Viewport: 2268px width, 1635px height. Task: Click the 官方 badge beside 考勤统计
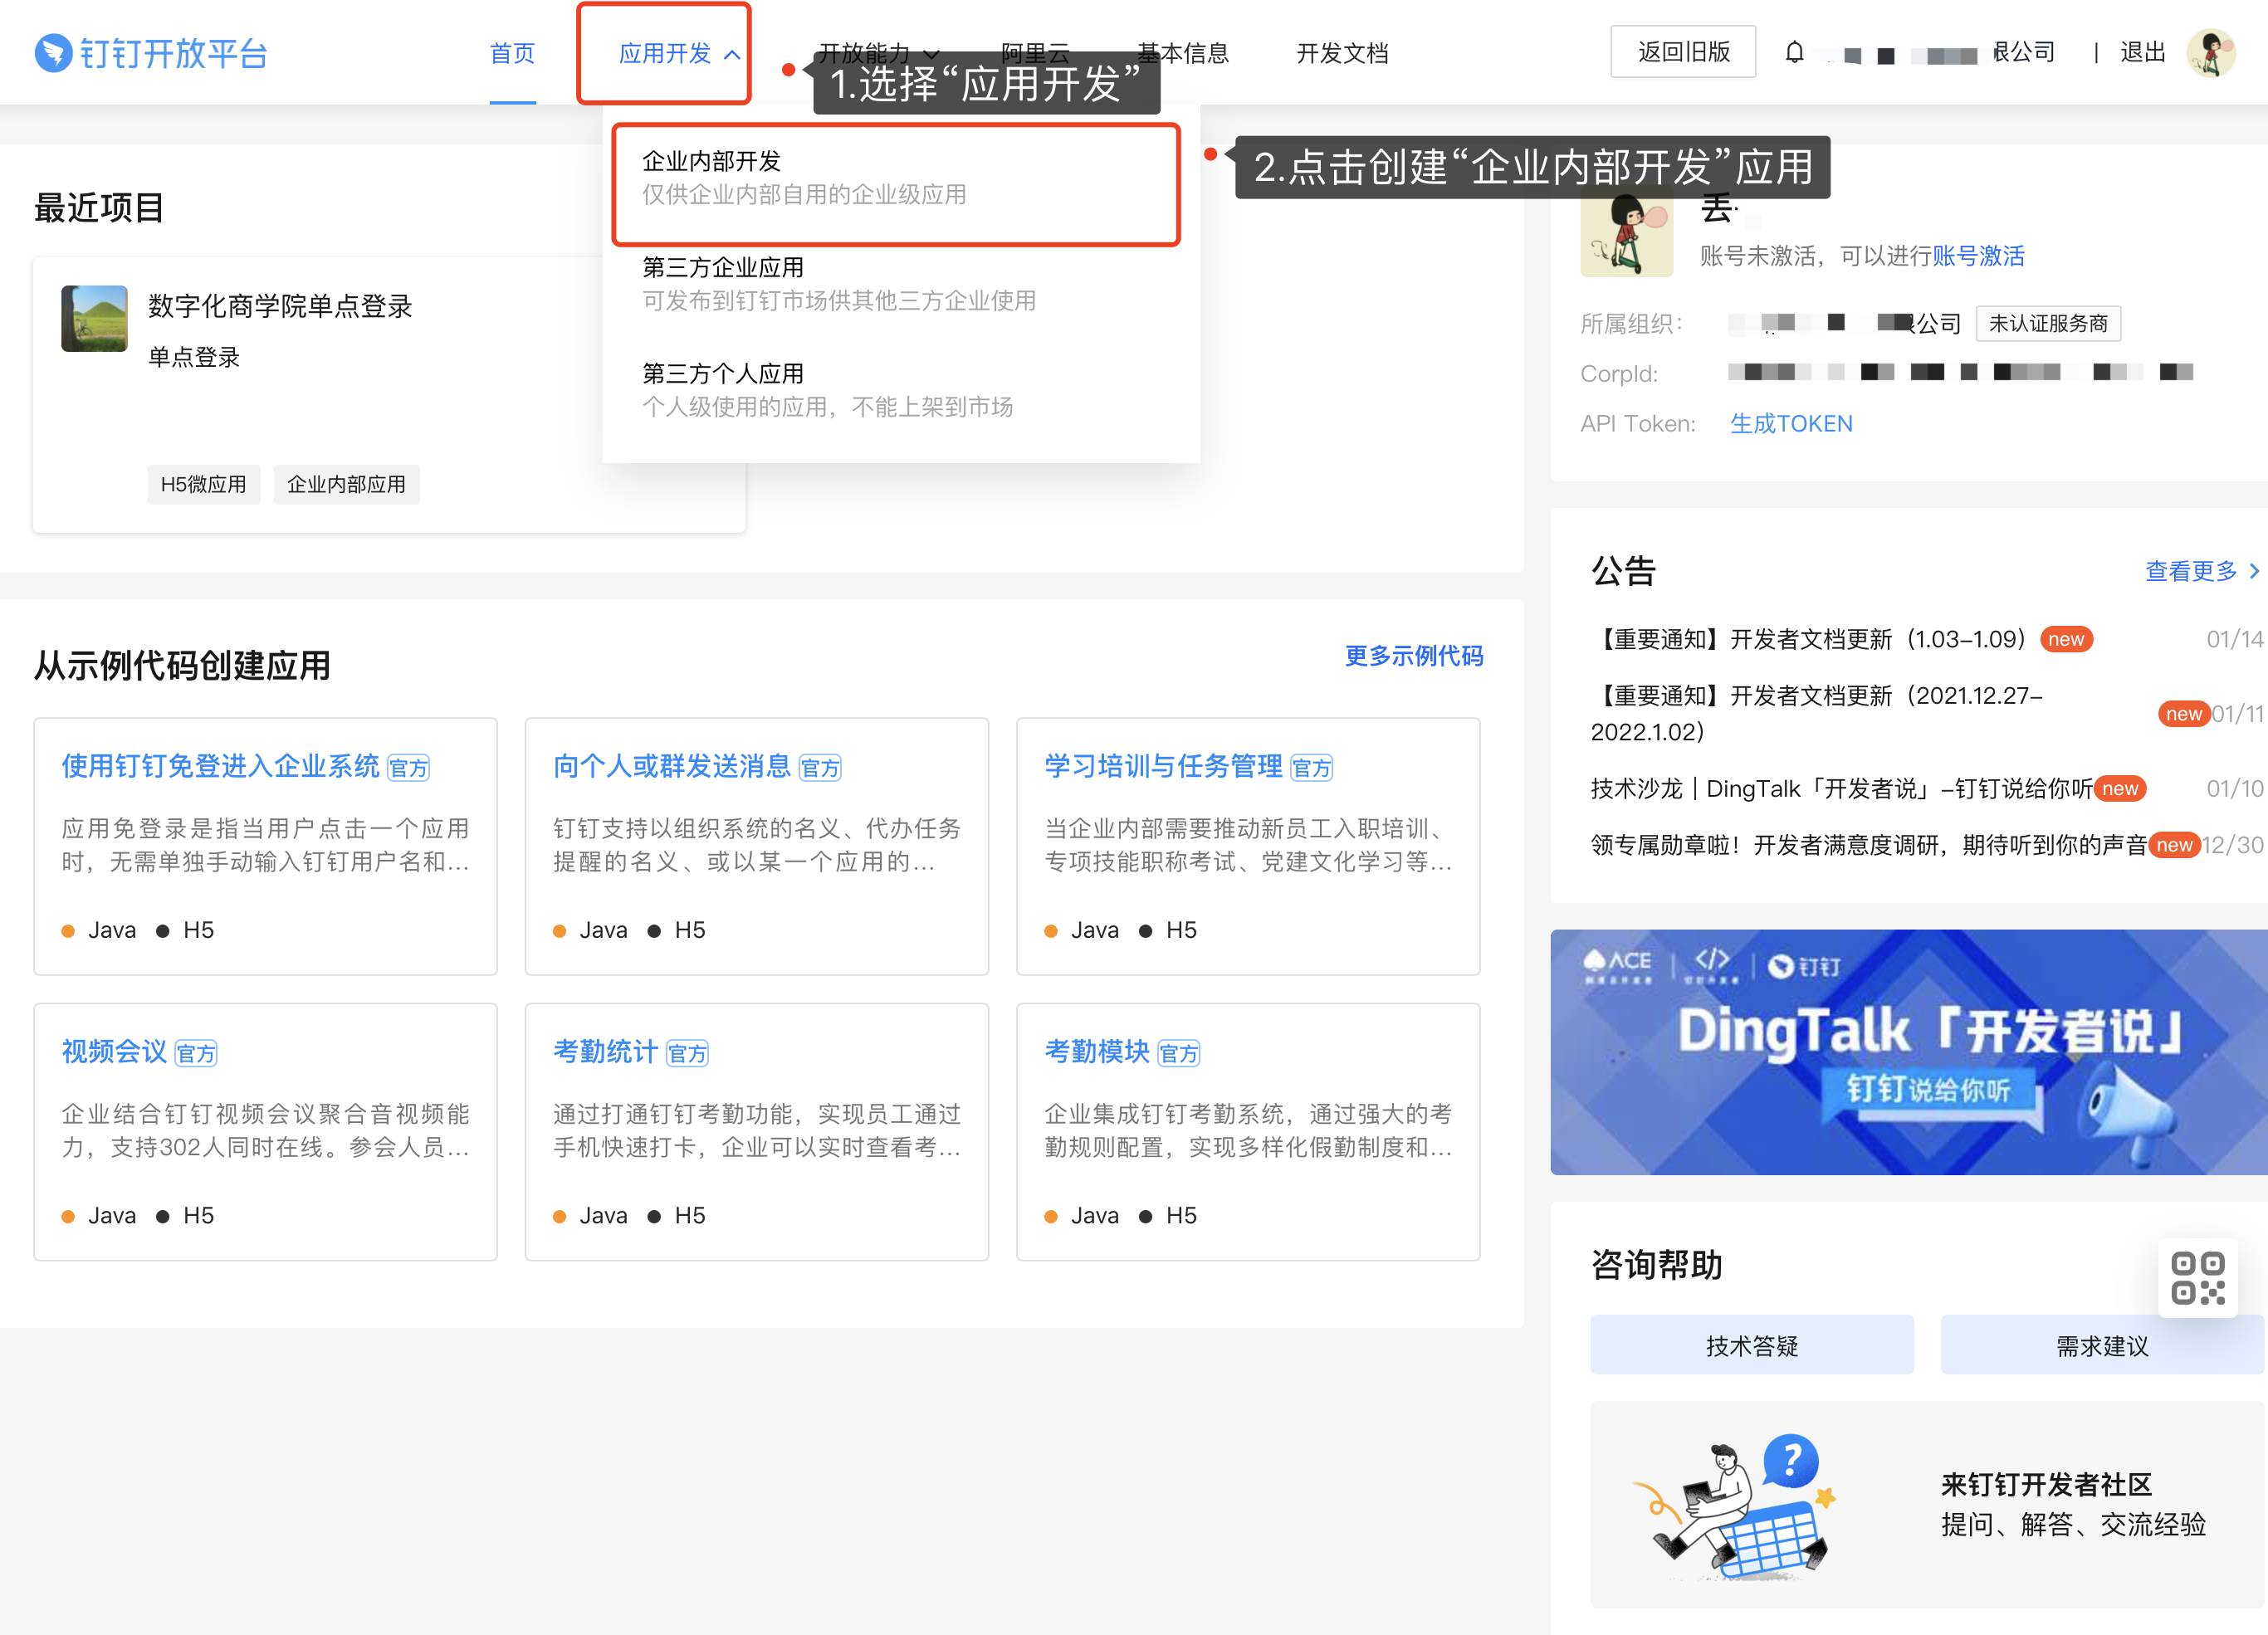(x=687, y=1054)
